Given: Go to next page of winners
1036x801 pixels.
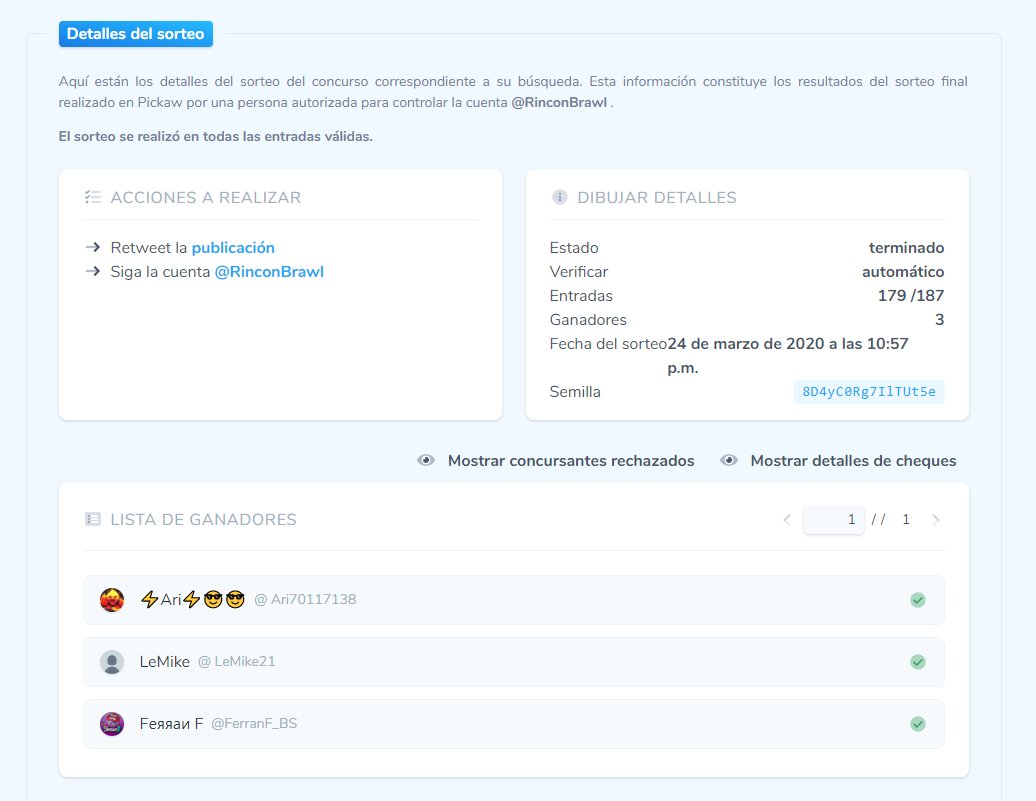Looking at the screenshot, I should [x=936, y=519].
